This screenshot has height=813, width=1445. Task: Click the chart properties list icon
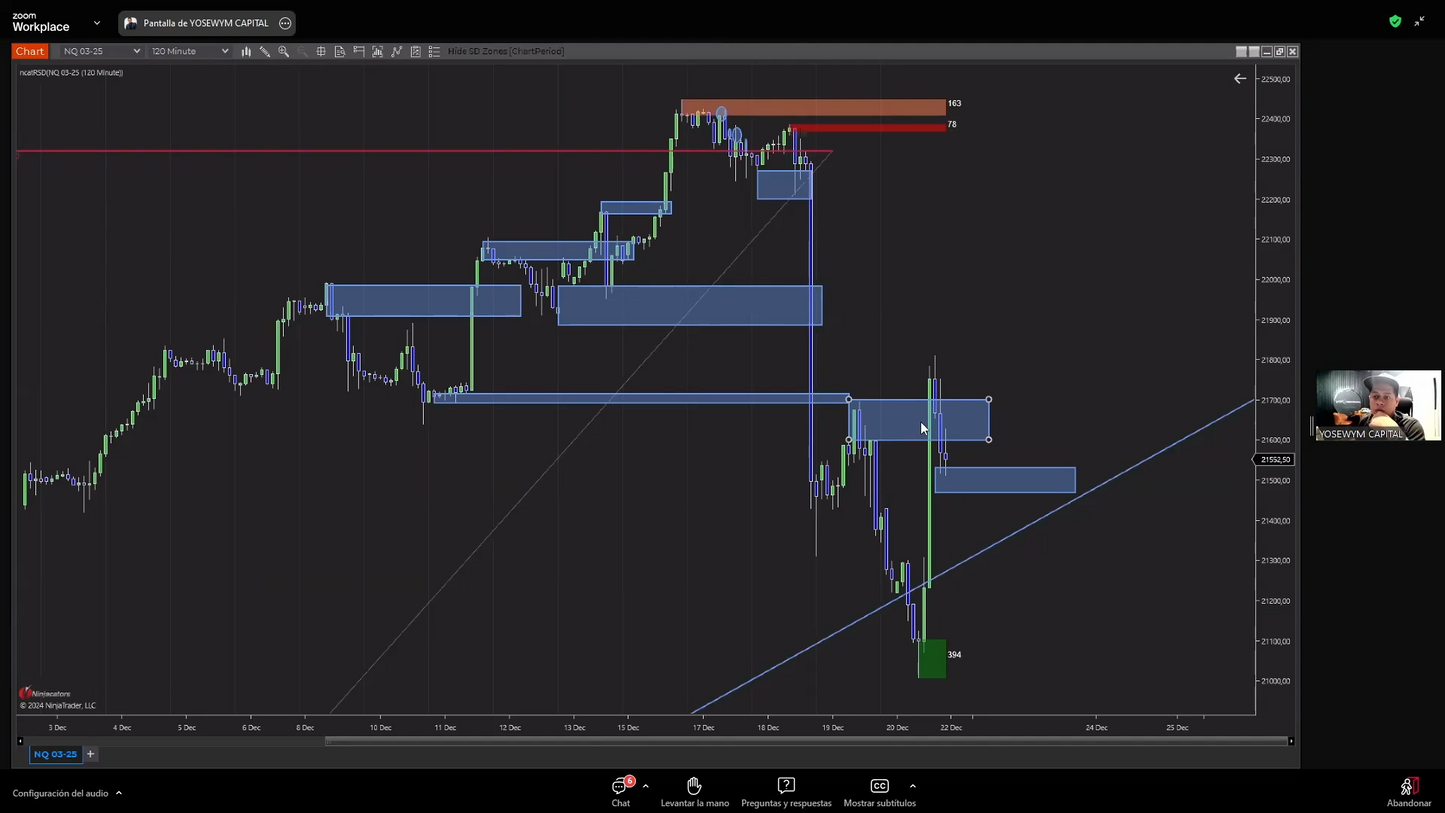pos(434,51)
